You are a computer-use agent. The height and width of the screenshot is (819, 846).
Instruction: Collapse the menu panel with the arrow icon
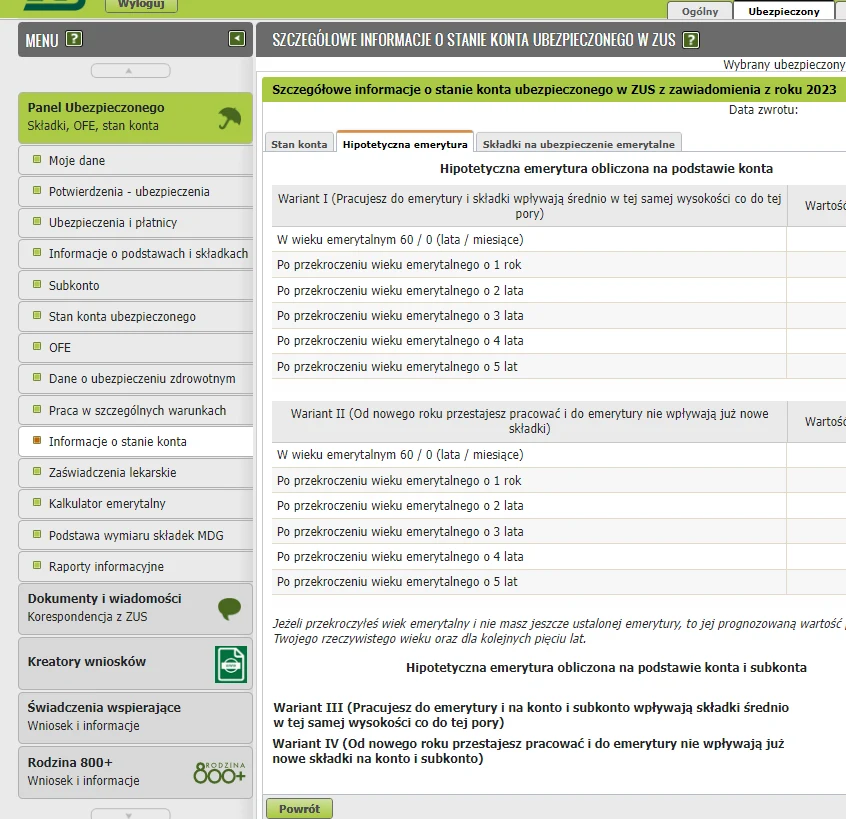[236, 39]
